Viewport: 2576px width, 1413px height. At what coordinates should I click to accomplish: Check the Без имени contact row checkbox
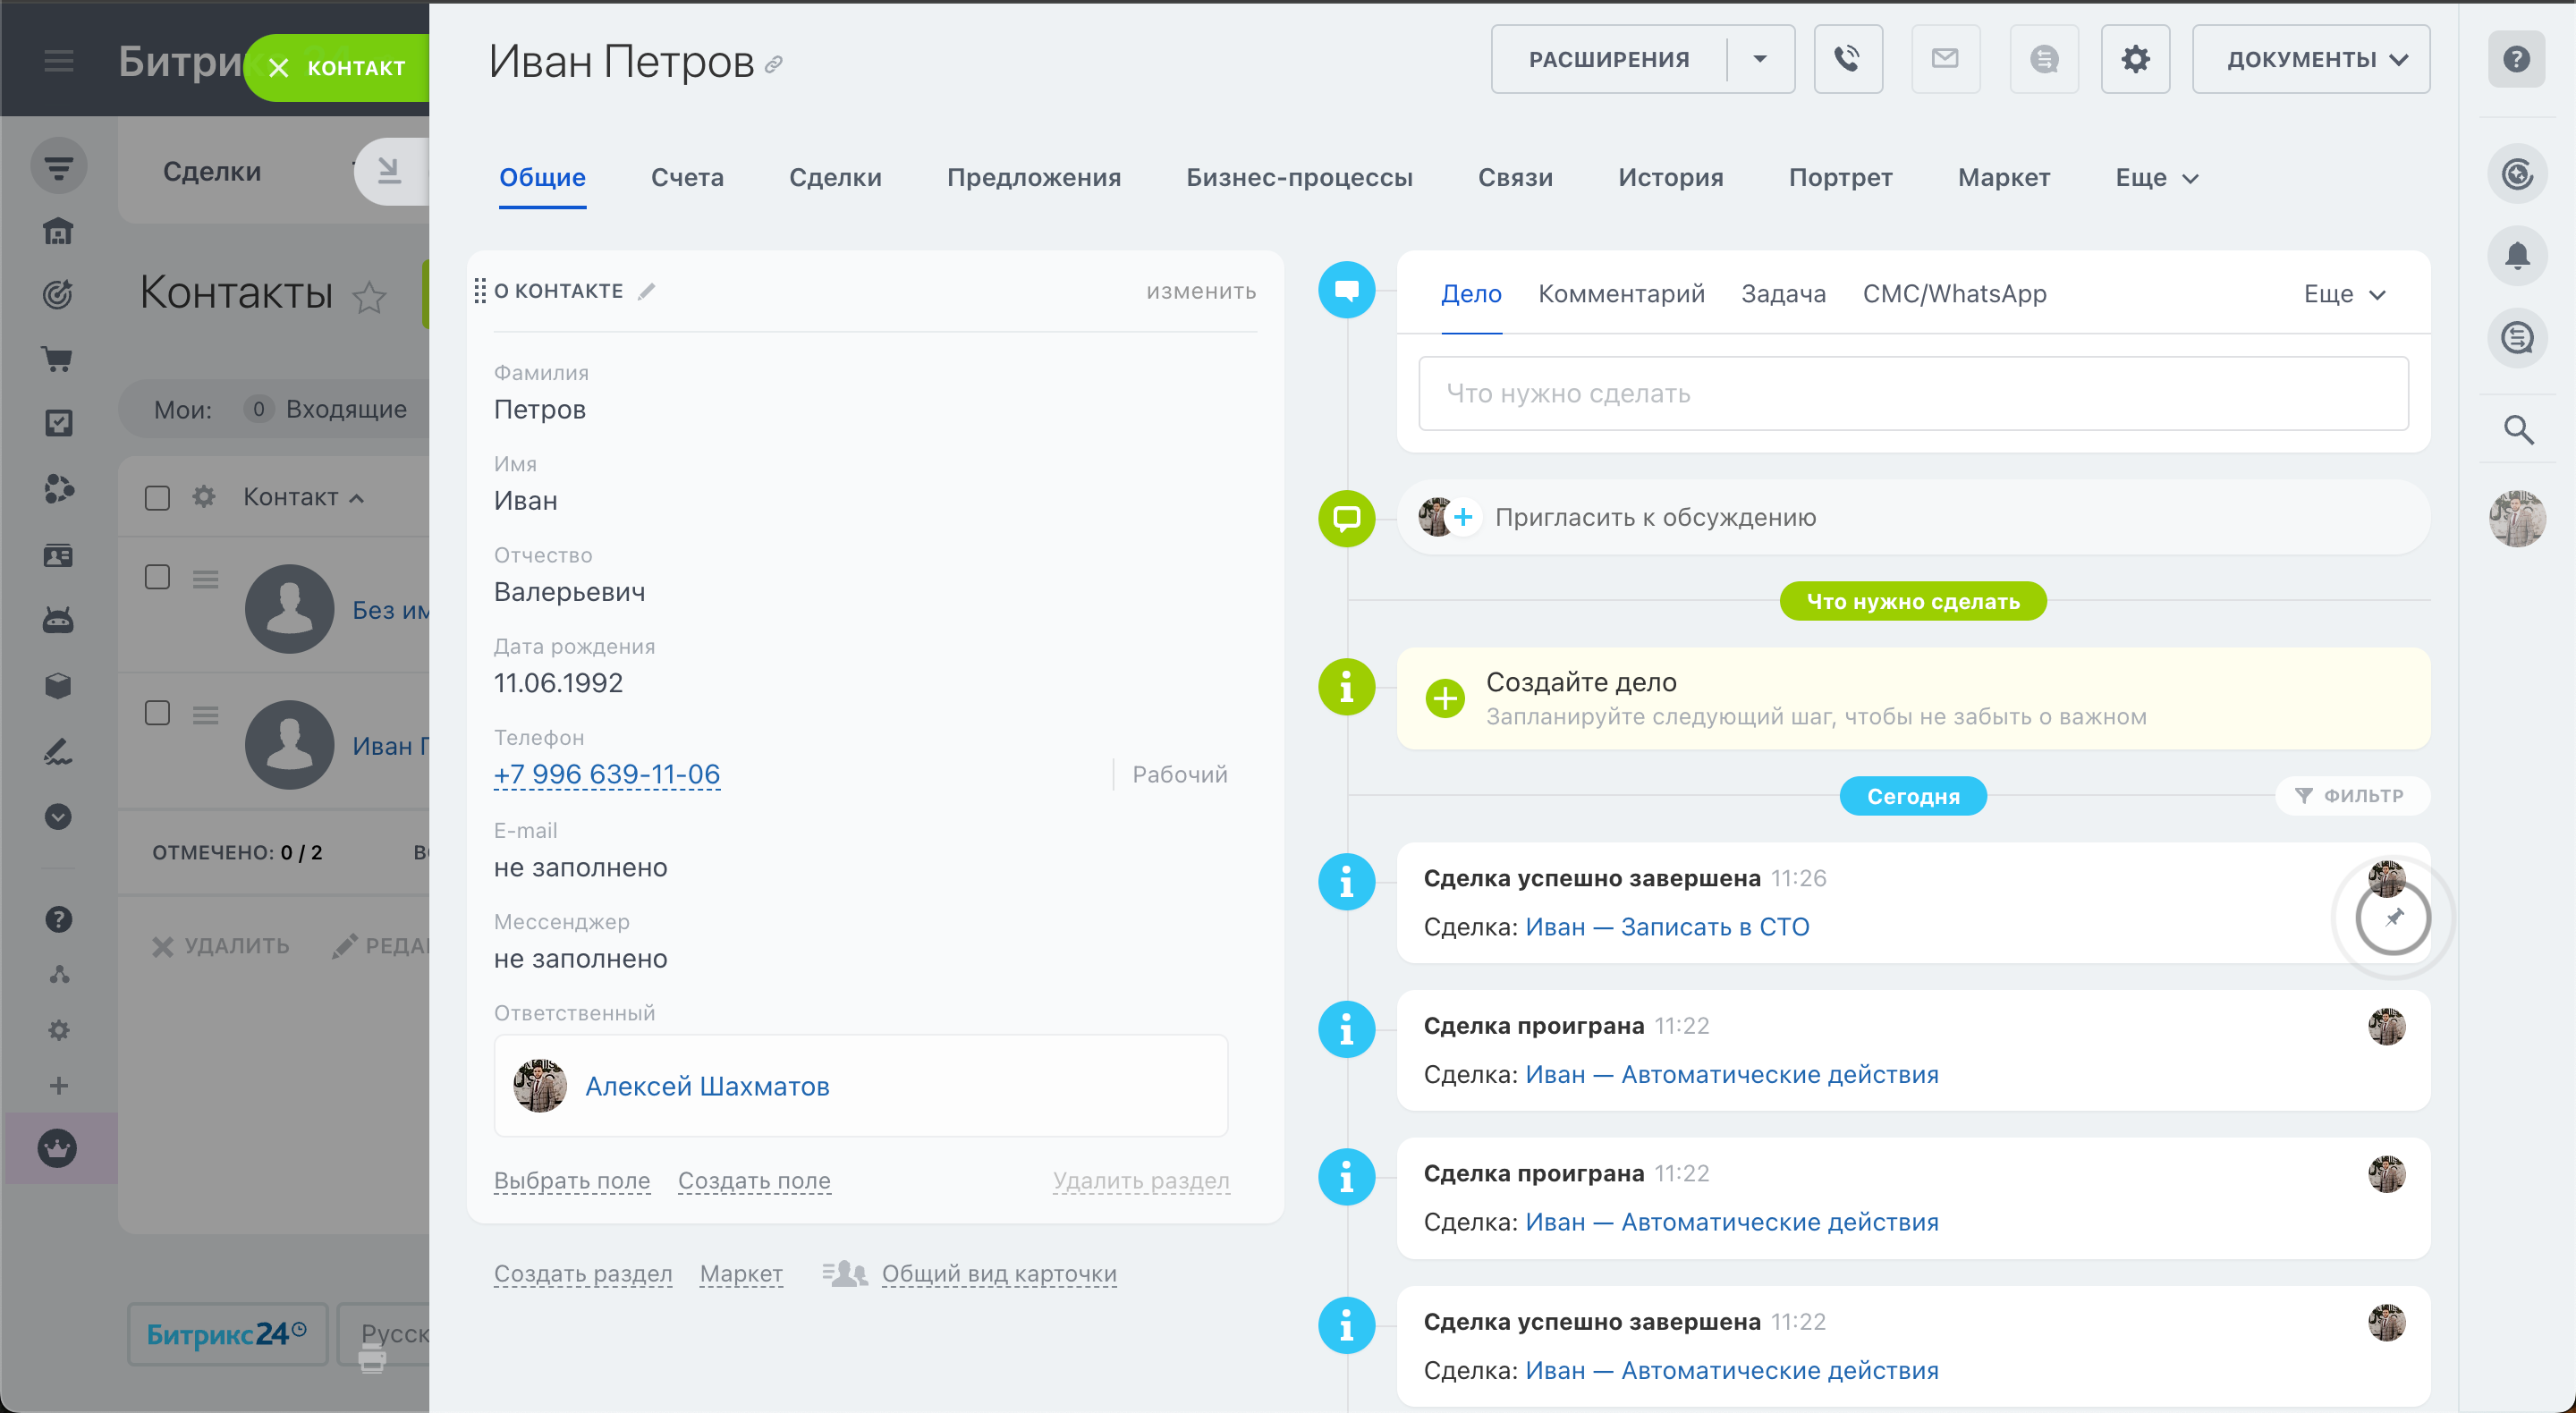coord(157,577)
